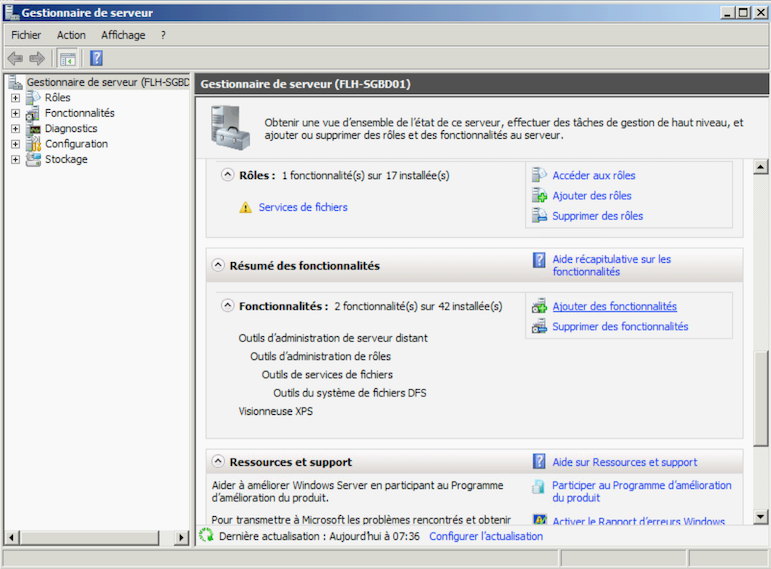Screen dimensions: 771x569
Task: Select the Rôles tree item label
Action: [58, 98]
